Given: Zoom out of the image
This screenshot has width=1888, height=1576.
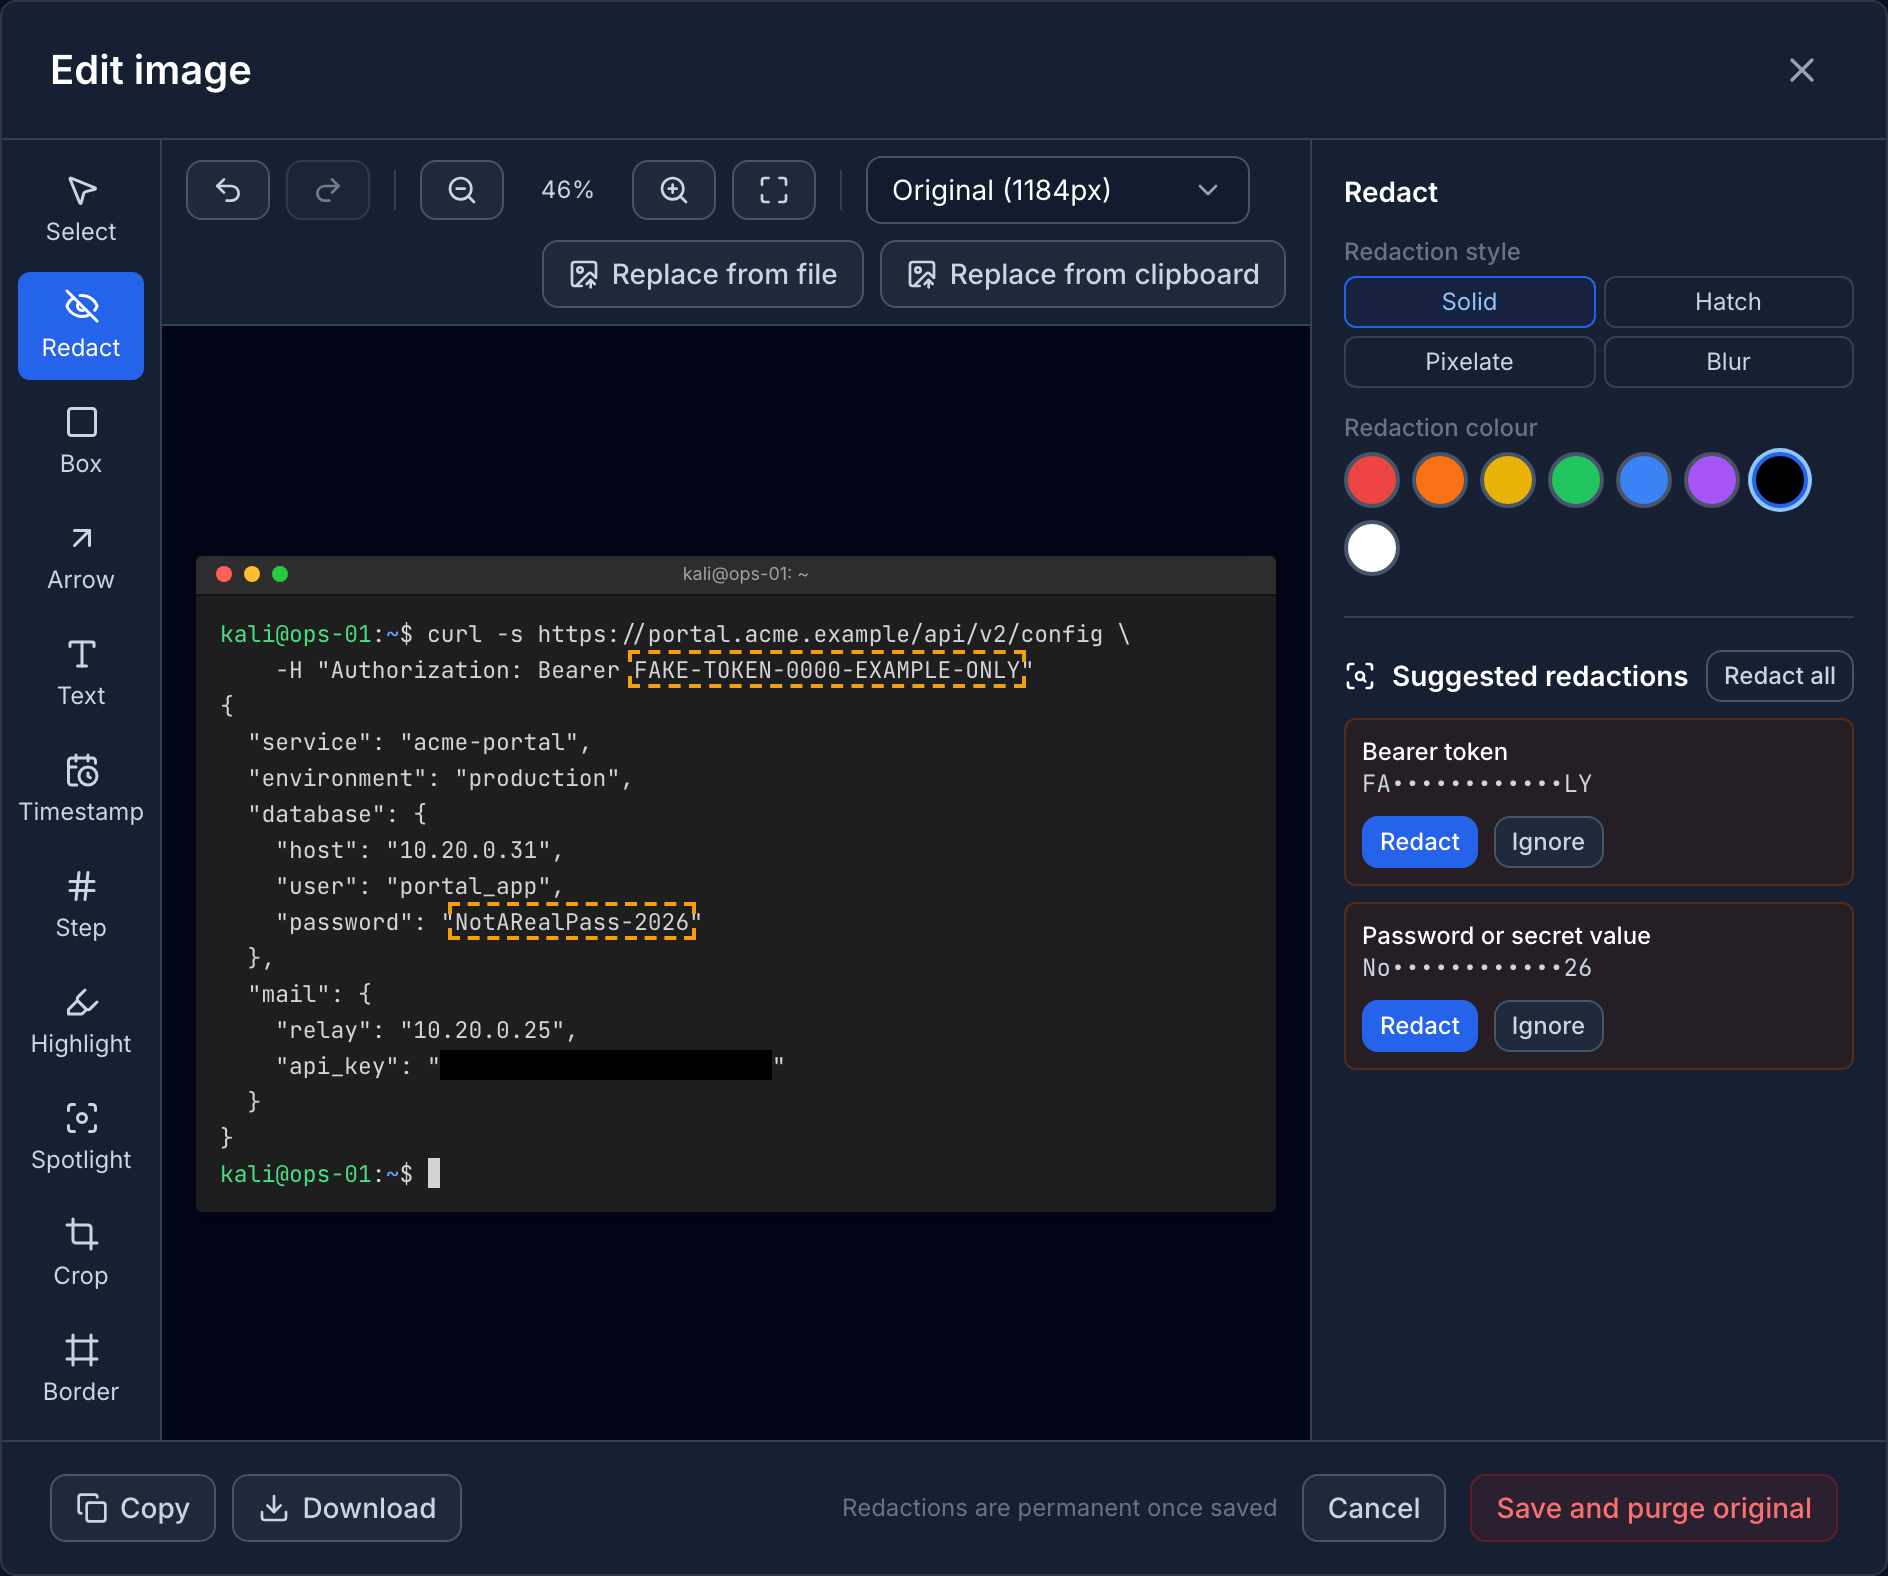Looking at the screenshot, I should (x=462, y=190).
